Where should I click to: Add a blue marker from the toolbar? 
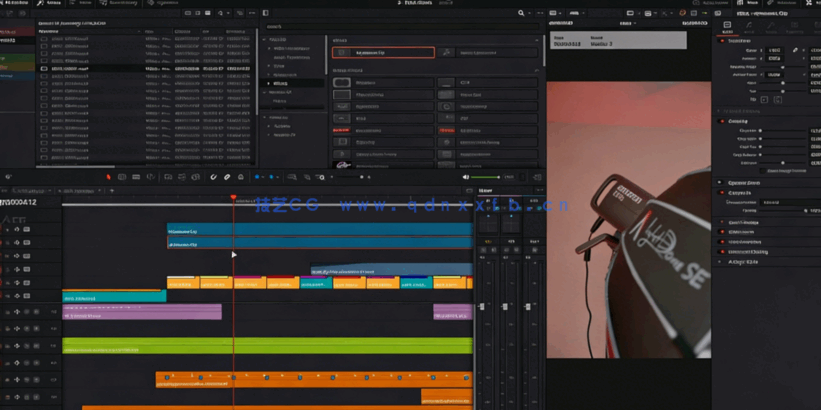(x=271, y=177)
